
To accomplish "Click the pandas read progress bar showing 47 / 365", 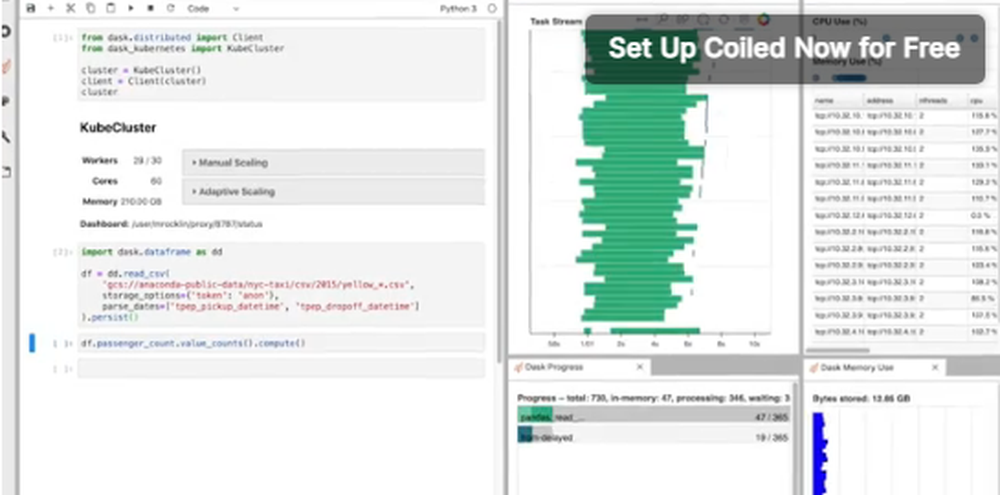I will pos(654,417).
